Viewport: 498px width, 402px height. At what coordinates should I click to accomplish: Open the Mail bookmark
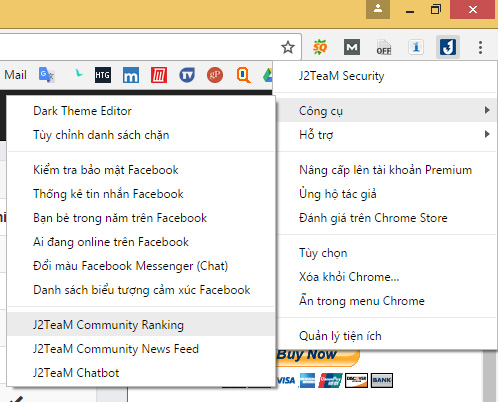[x=15, y=75]
